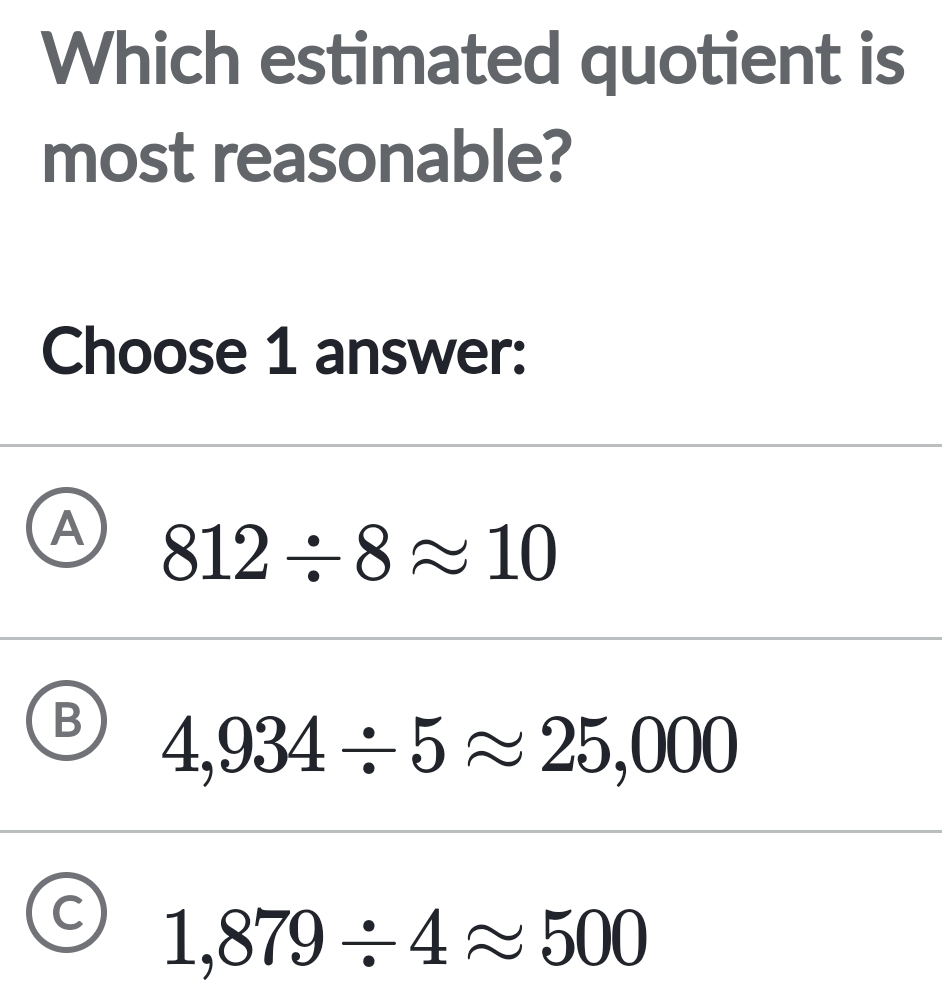Click the estimate 10 in option A

point(521,556)
